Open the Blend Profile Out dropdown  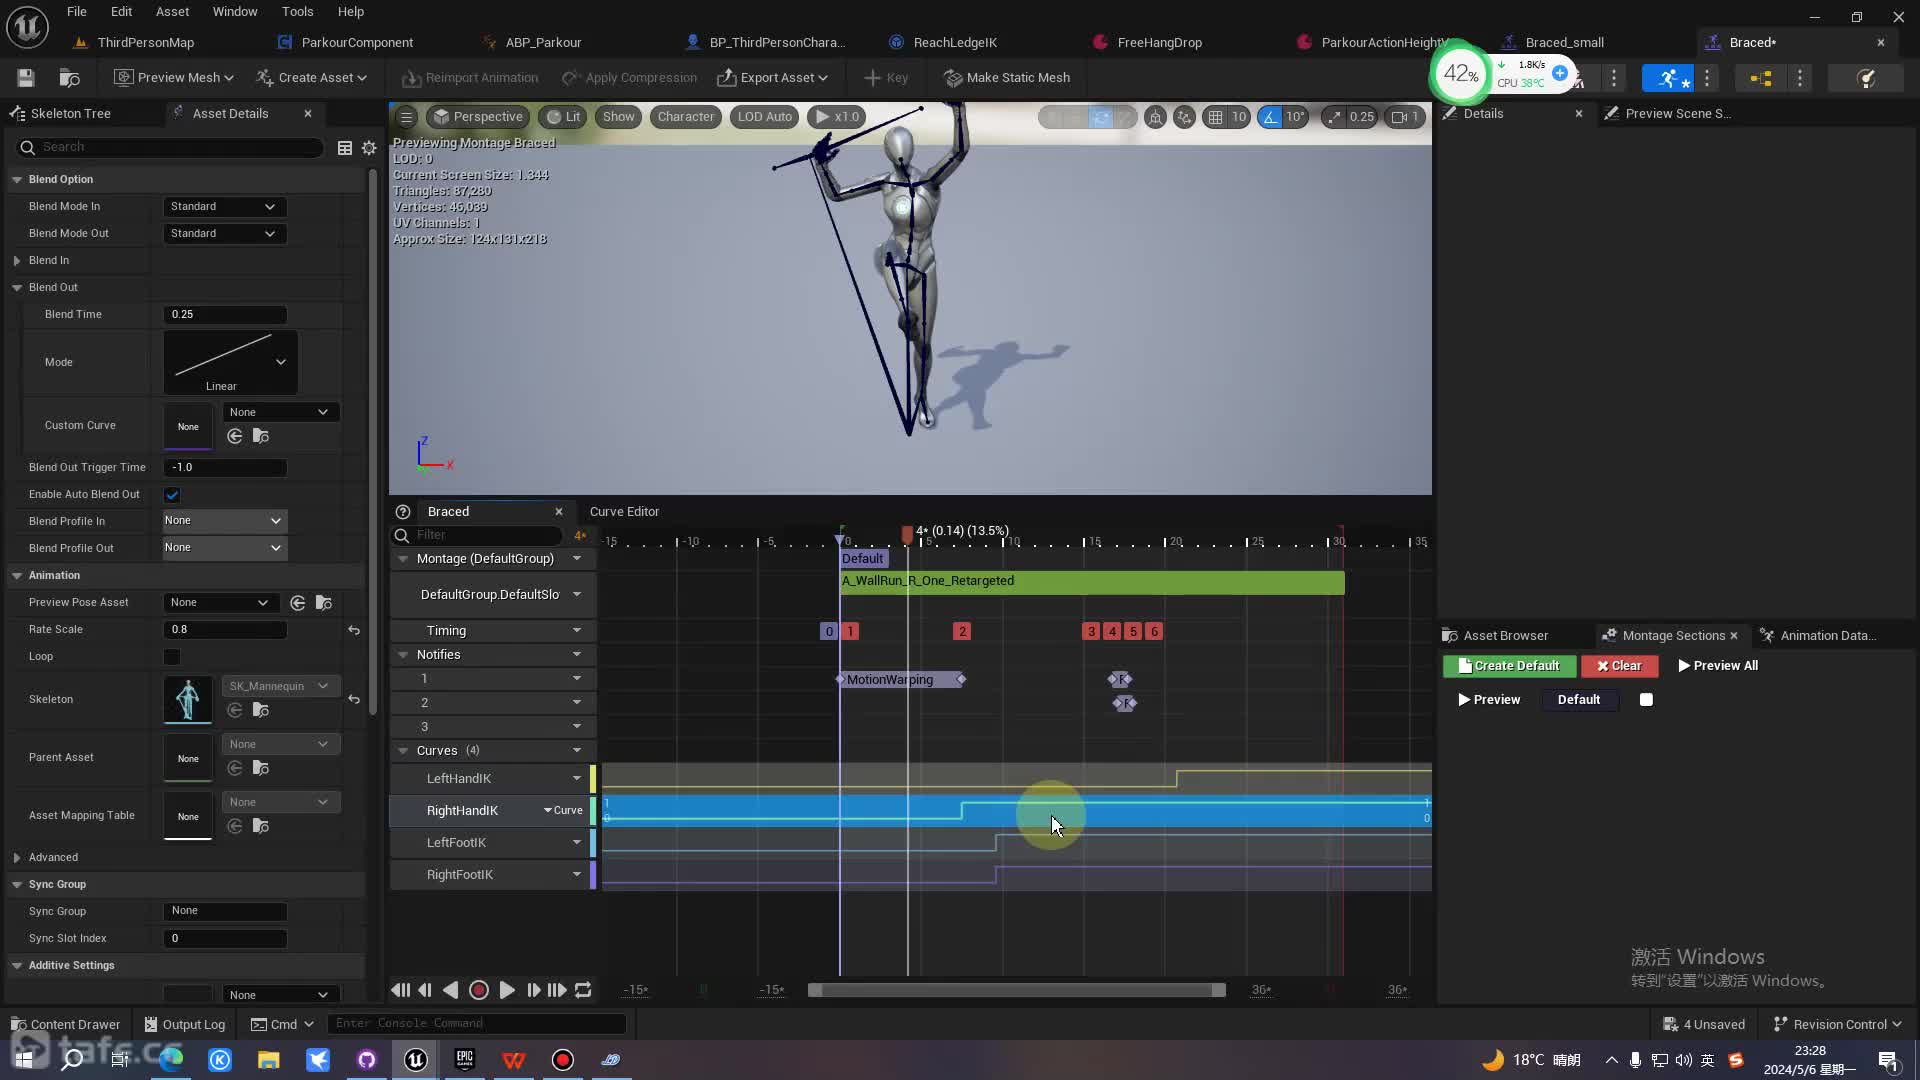click(224, 548)
